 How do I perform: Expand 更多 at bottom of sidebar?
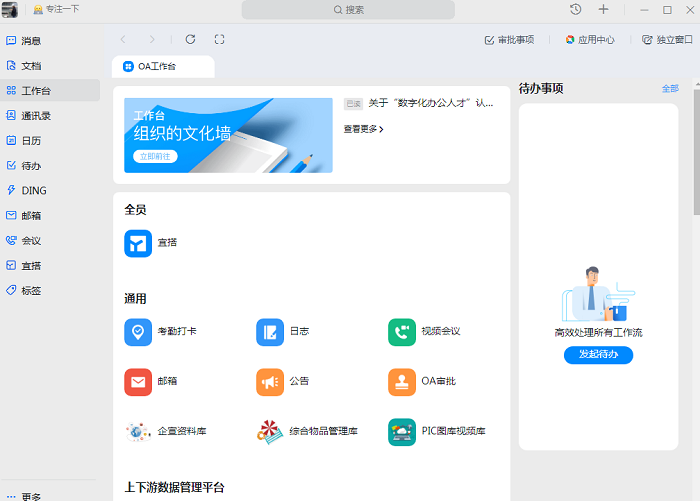(x=30, y=495)
